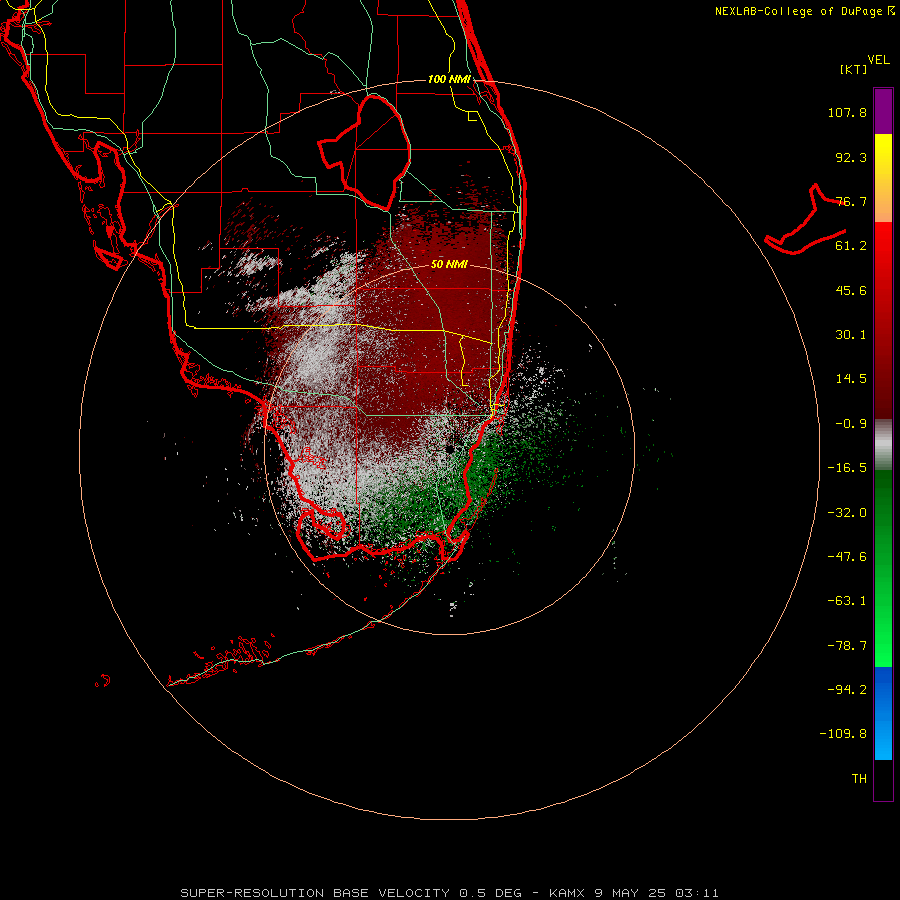900x900 pixels.
Task: Select the 92.3 velocity scale value
Action: pos(851,157)
